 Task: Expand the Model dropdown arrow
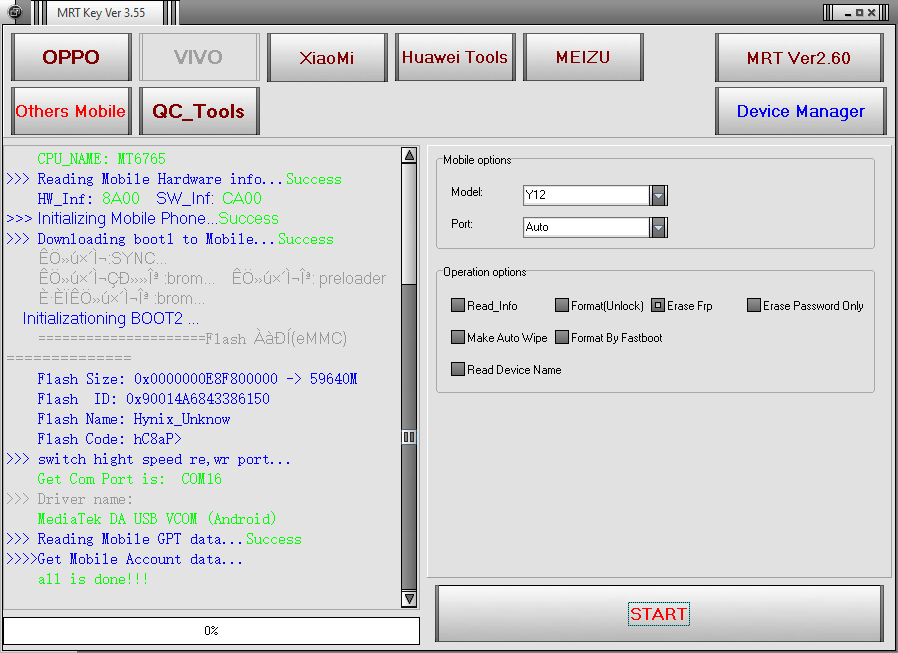coord(658,195)
